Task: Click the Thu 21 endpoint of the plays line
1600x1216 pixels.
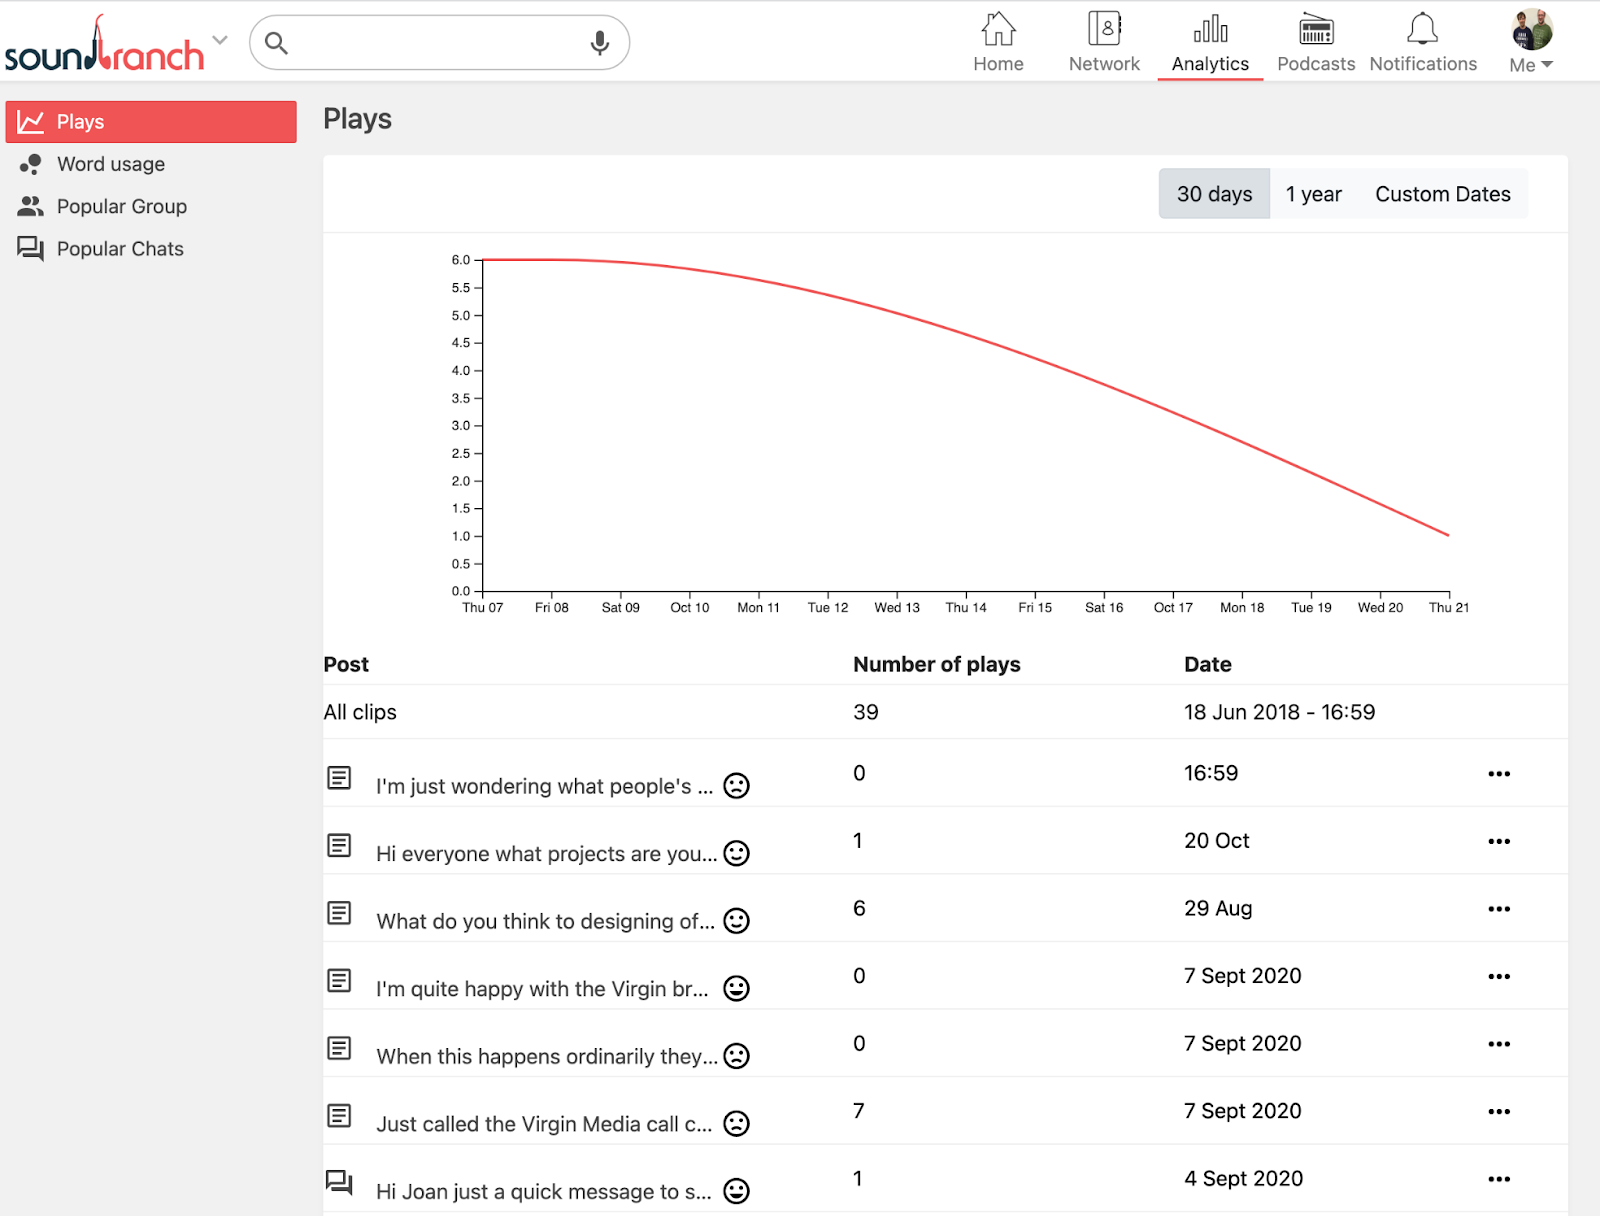Action: pos(1448,535)
